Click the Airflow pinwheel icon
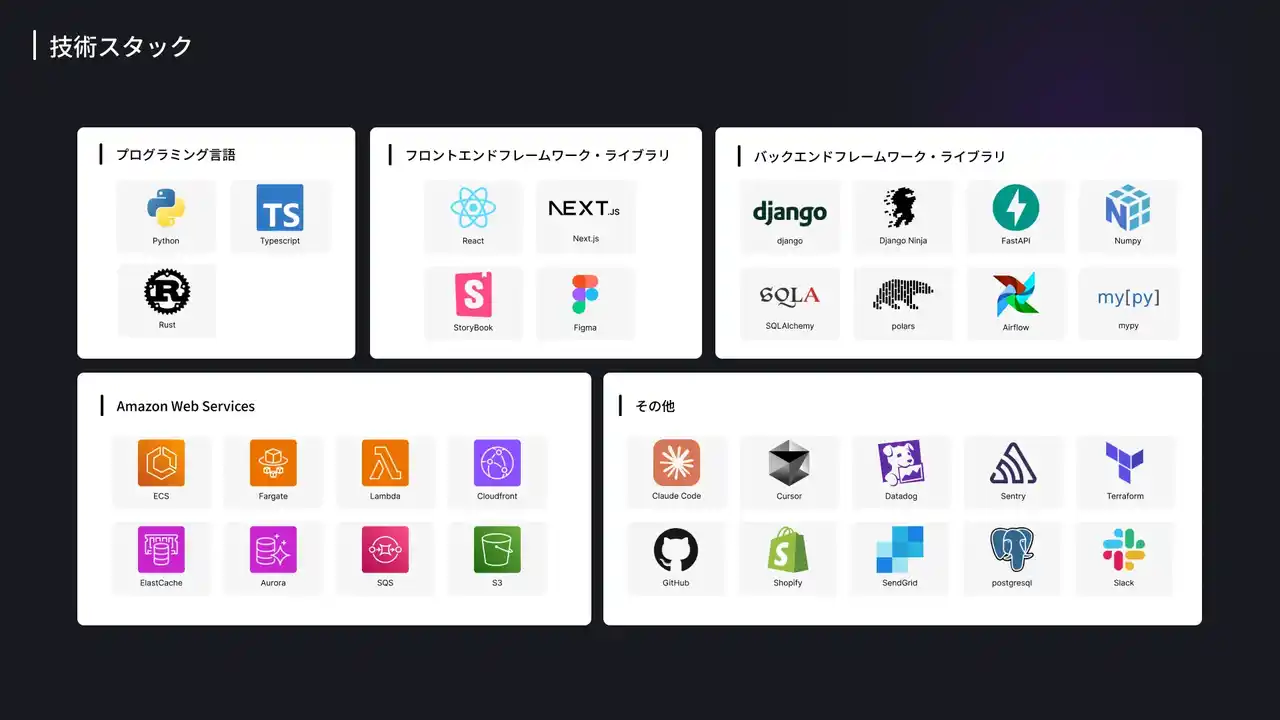The width and height of the screenshot is (1280, 720). click(1015, 295)
